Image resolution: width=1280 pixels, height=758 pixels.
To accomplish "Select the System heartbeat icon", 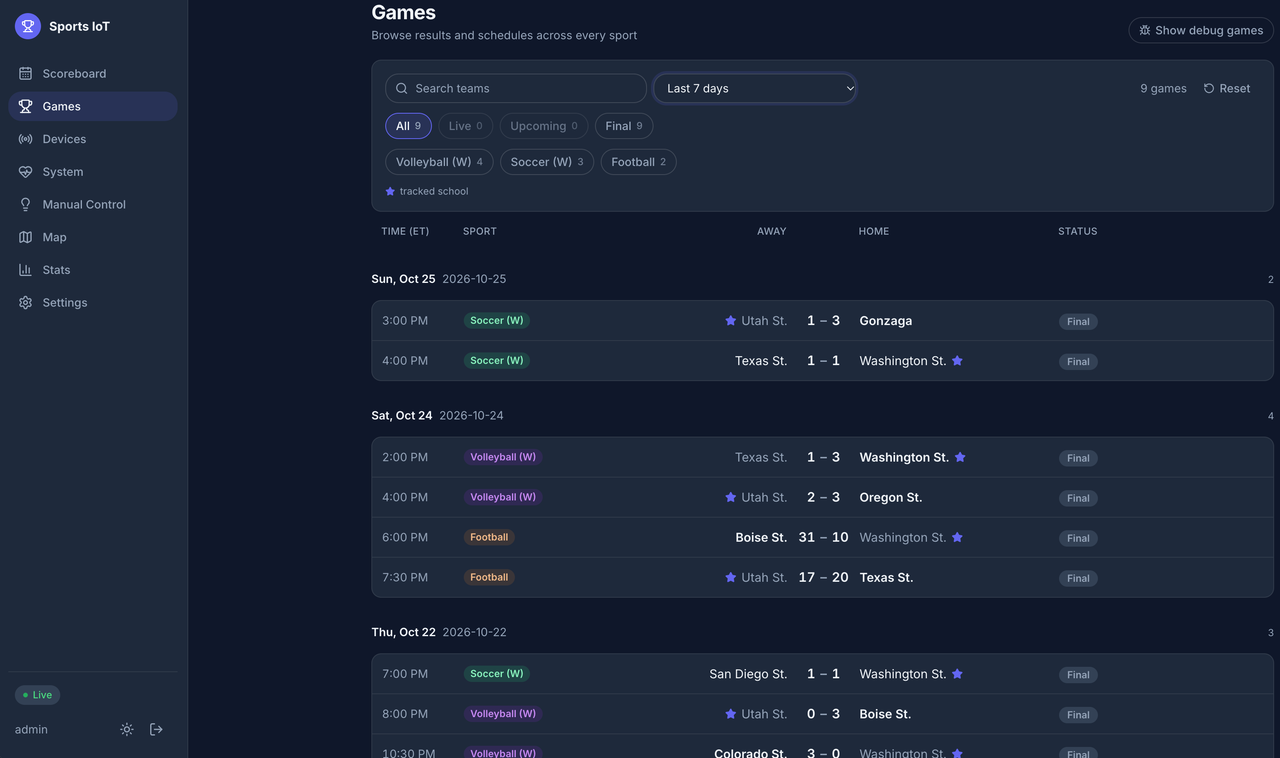I will click(x=25, y=172).
